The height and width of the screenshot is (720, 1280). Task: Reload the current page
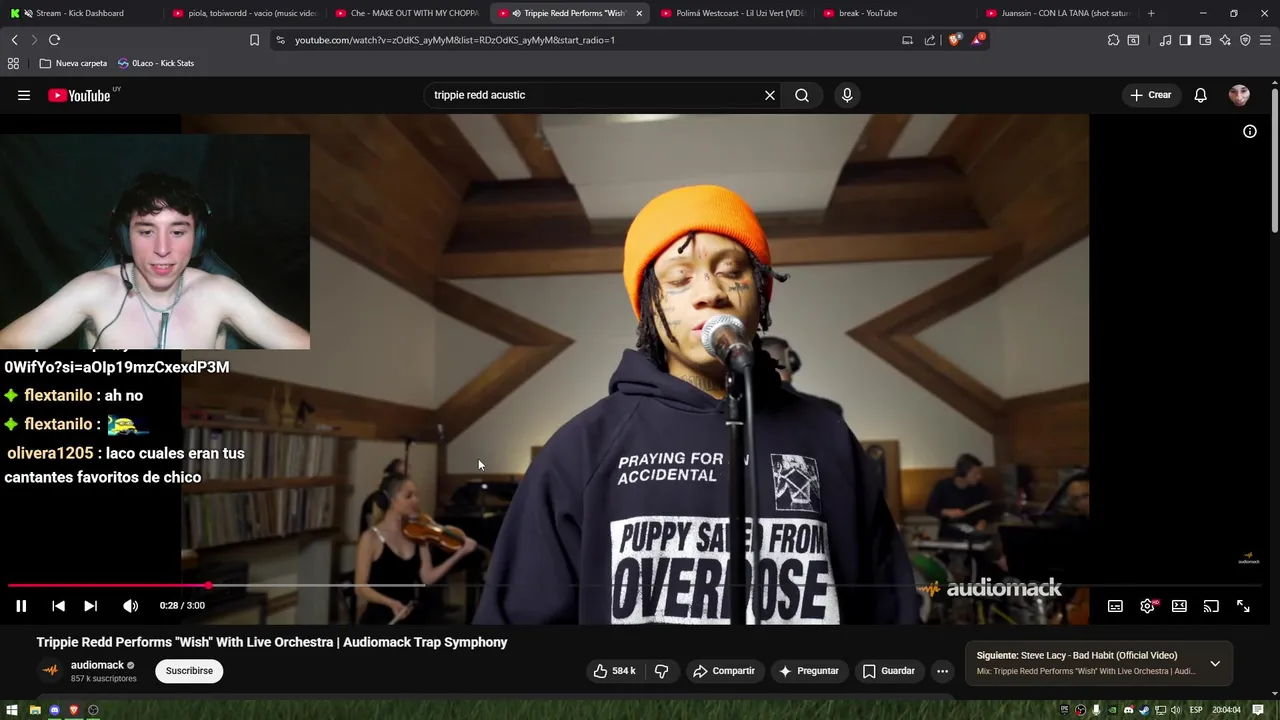54,40
